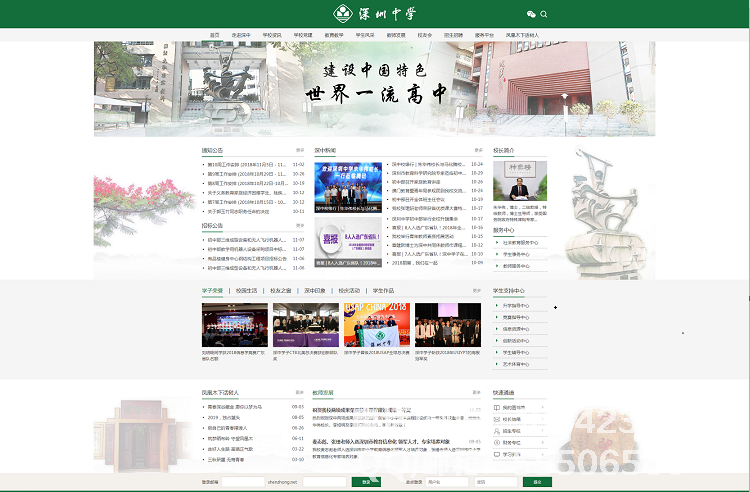The height and width of the screenshot is (492, 750).
Task: Focus the mailbox username input field
Action: tap(243, 482)
